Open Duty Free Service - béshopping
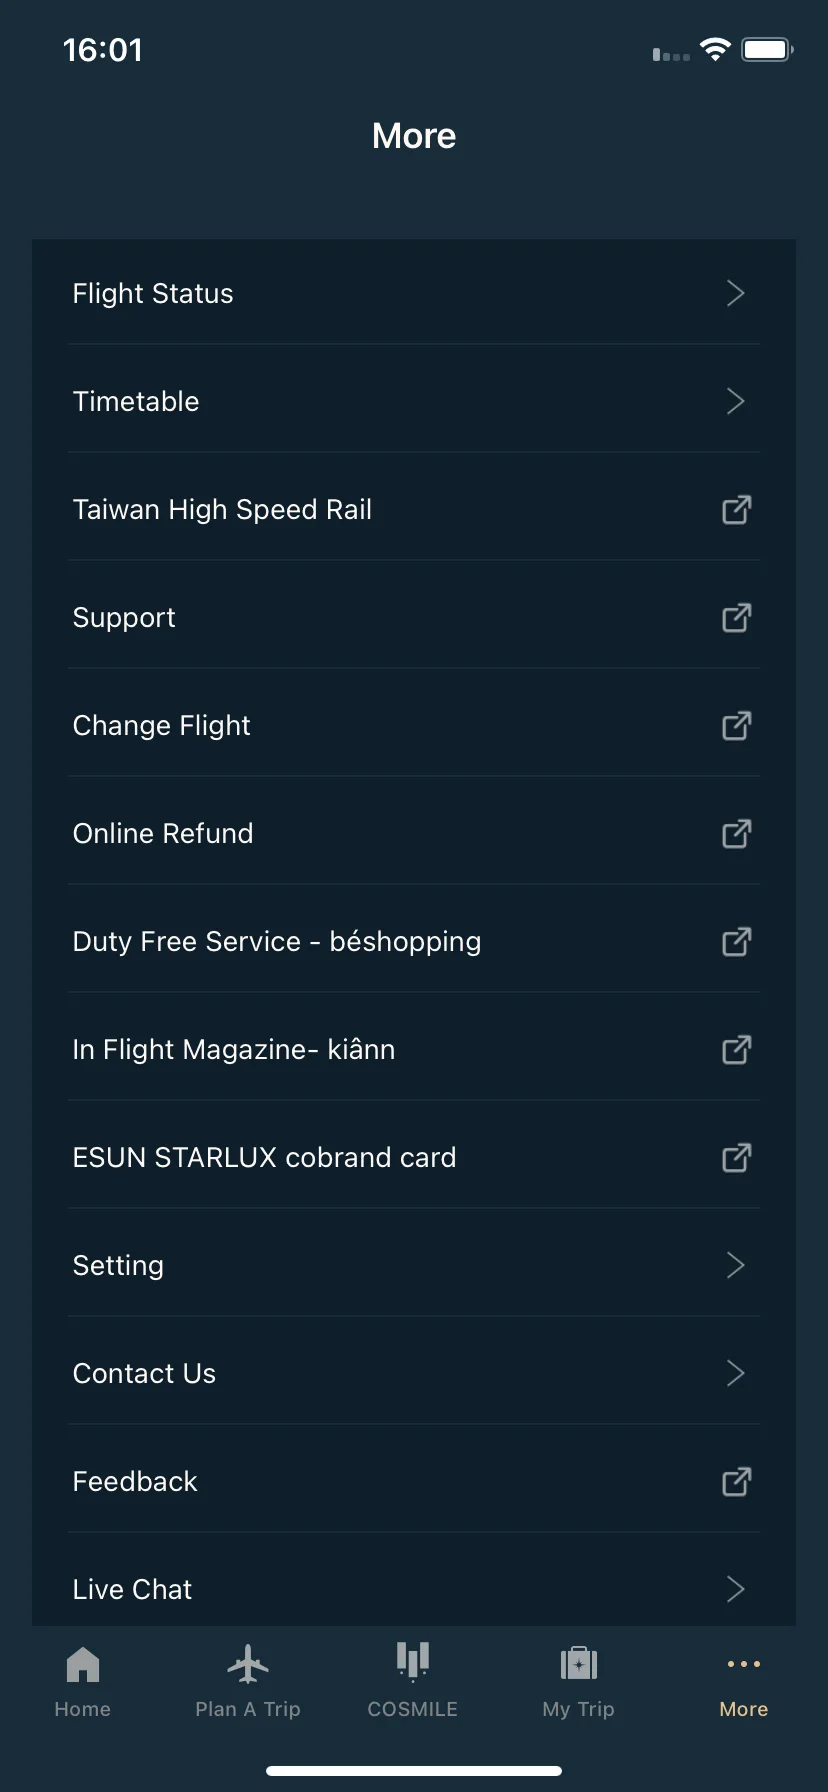Screen dimensions: 828x1792 click(414, 942)
